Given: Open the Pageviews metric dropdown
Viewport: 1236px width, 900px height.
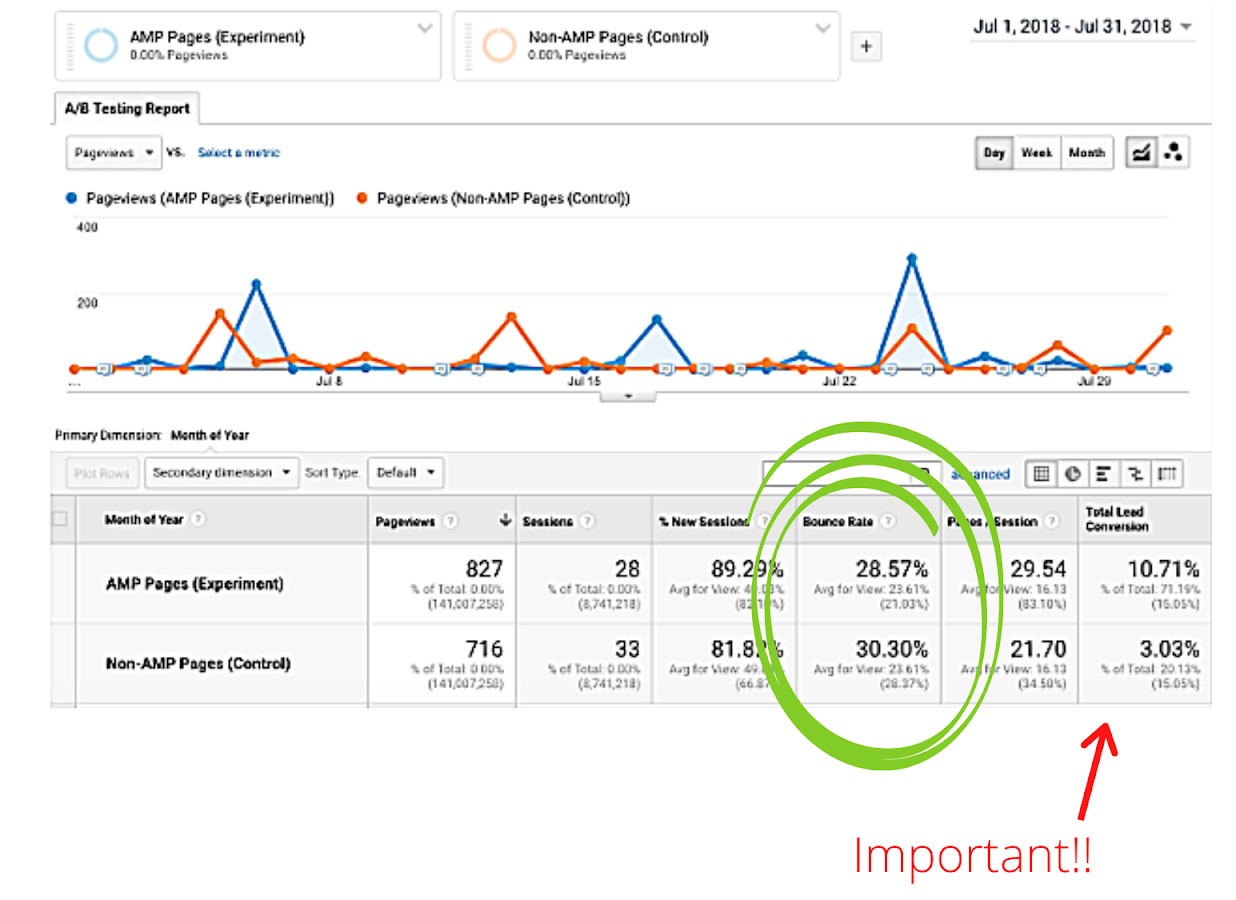Looking at the screenshot, I should coord(113,153).
